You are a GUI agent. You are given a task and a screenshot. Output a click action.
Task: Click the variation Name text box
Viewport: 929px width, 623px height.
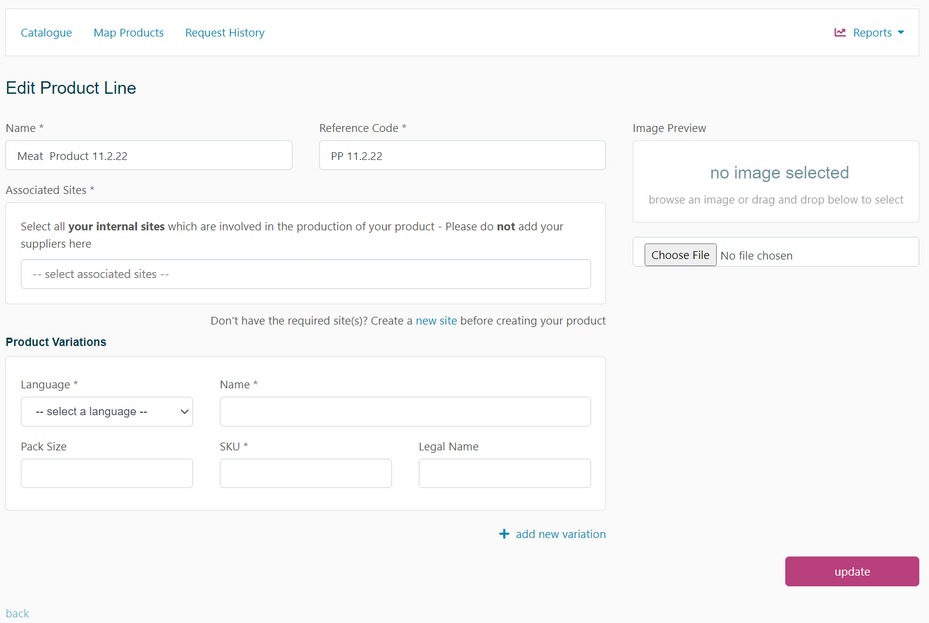pyautogui.click(x=405, y=411)
